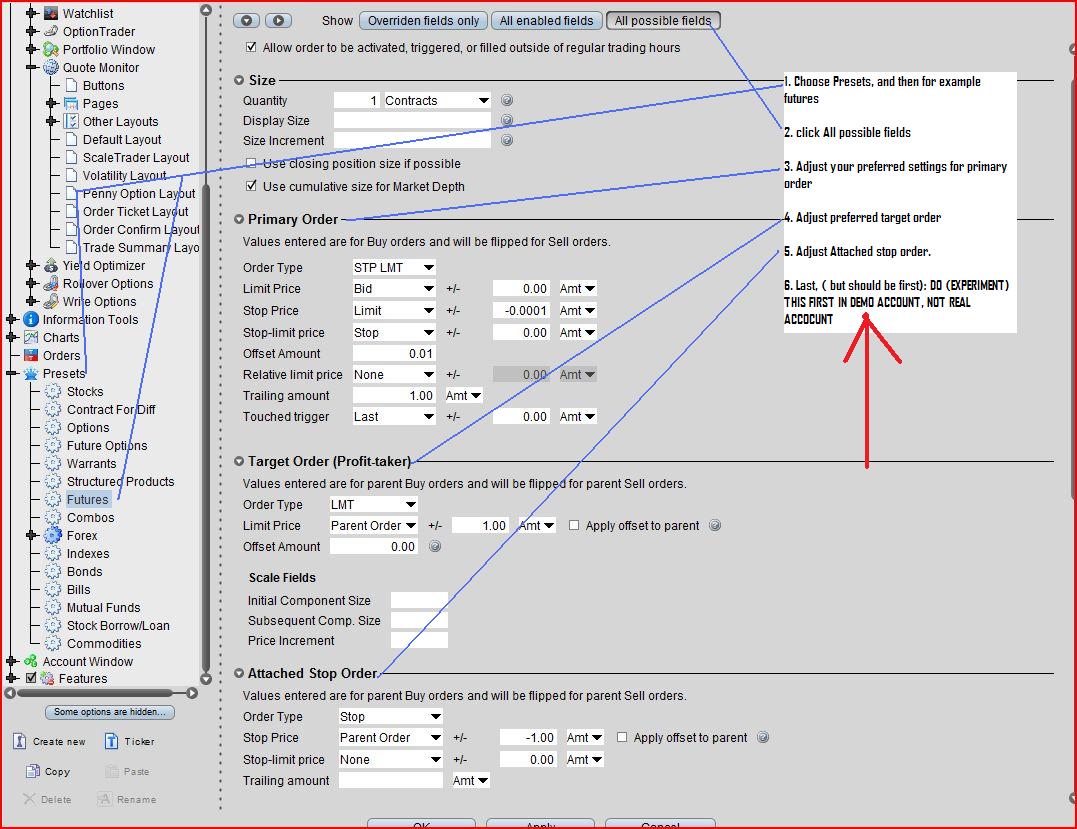Click the Ticker icon

[x=111, y=741]
